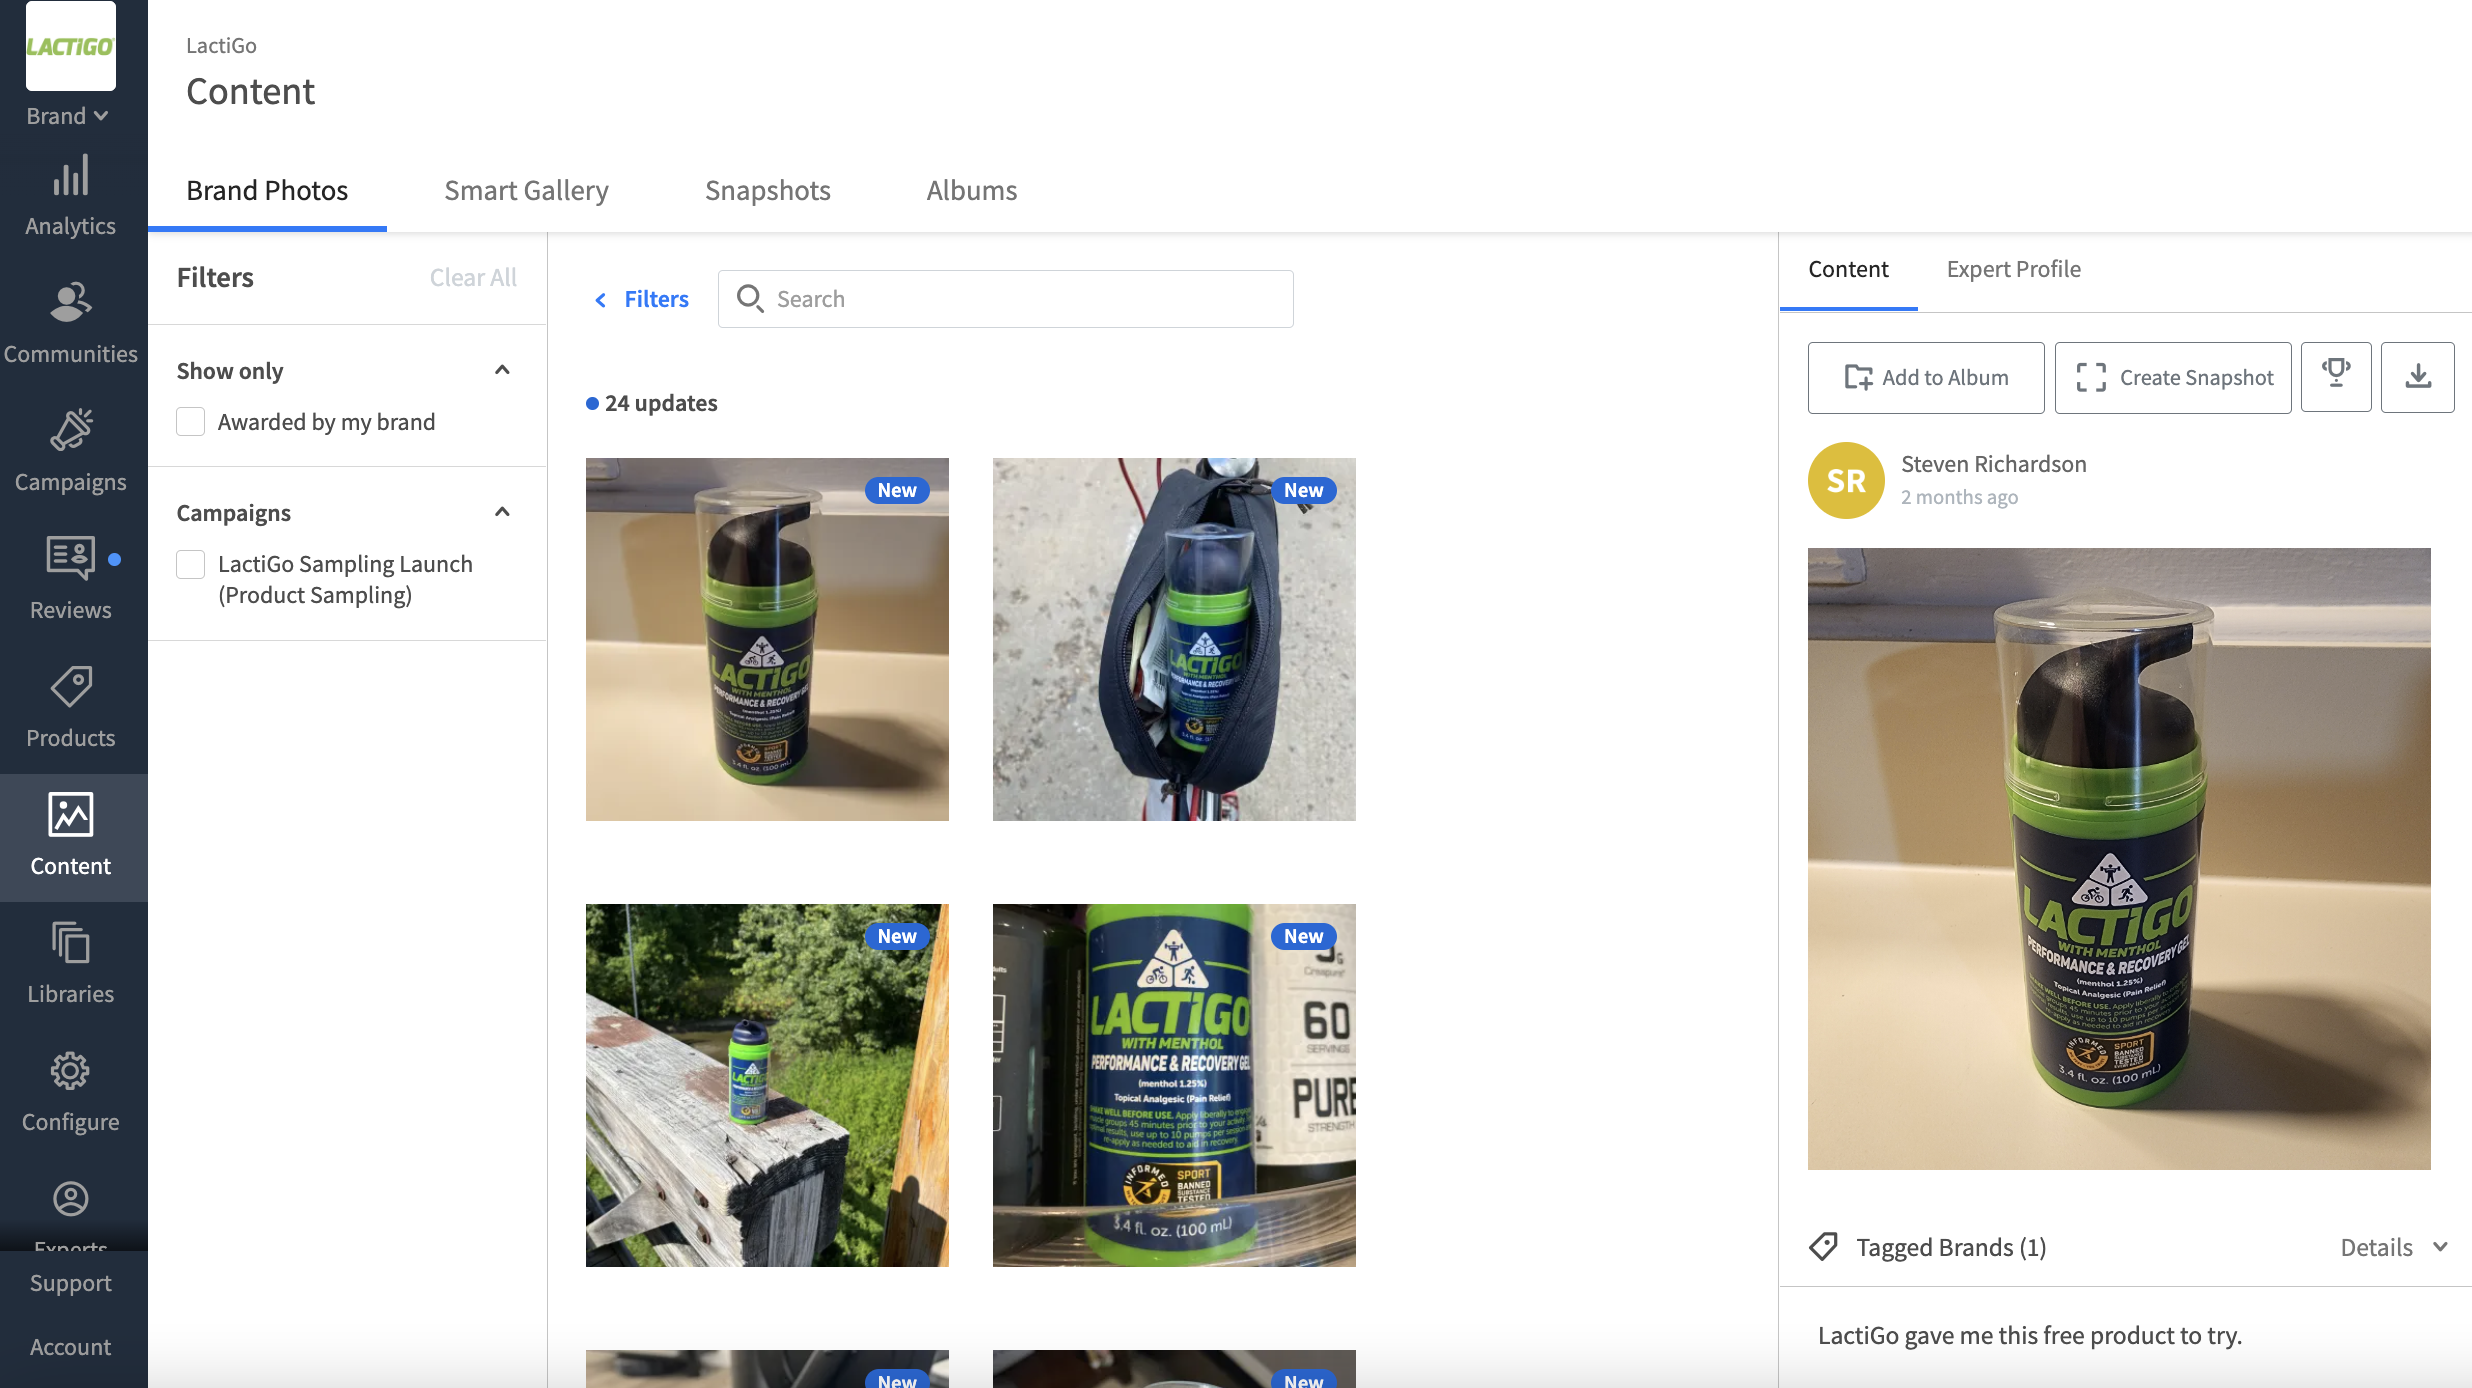This screenshot has height=1388, width=2472.
Task: Switch to the Expert Profile tab
Action: 2013,269
